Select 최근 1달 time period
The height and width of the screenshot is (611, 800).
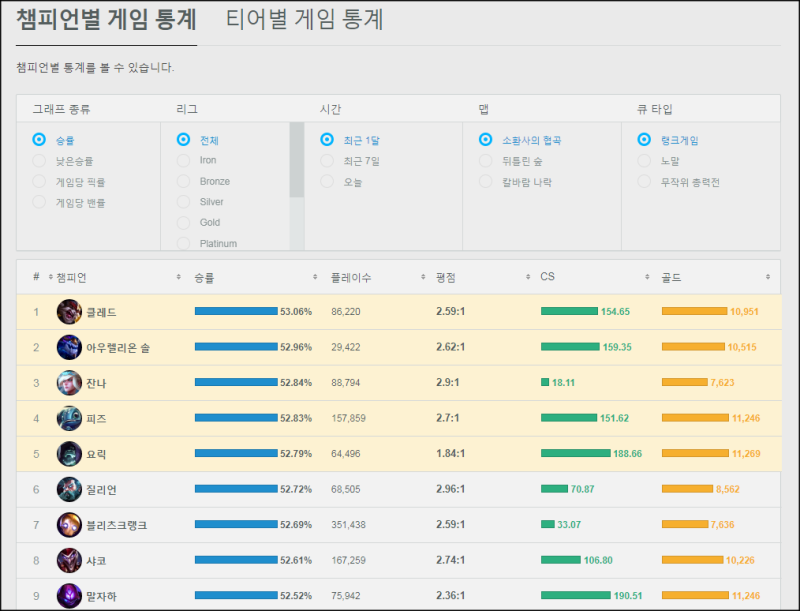tap(327, 140)
